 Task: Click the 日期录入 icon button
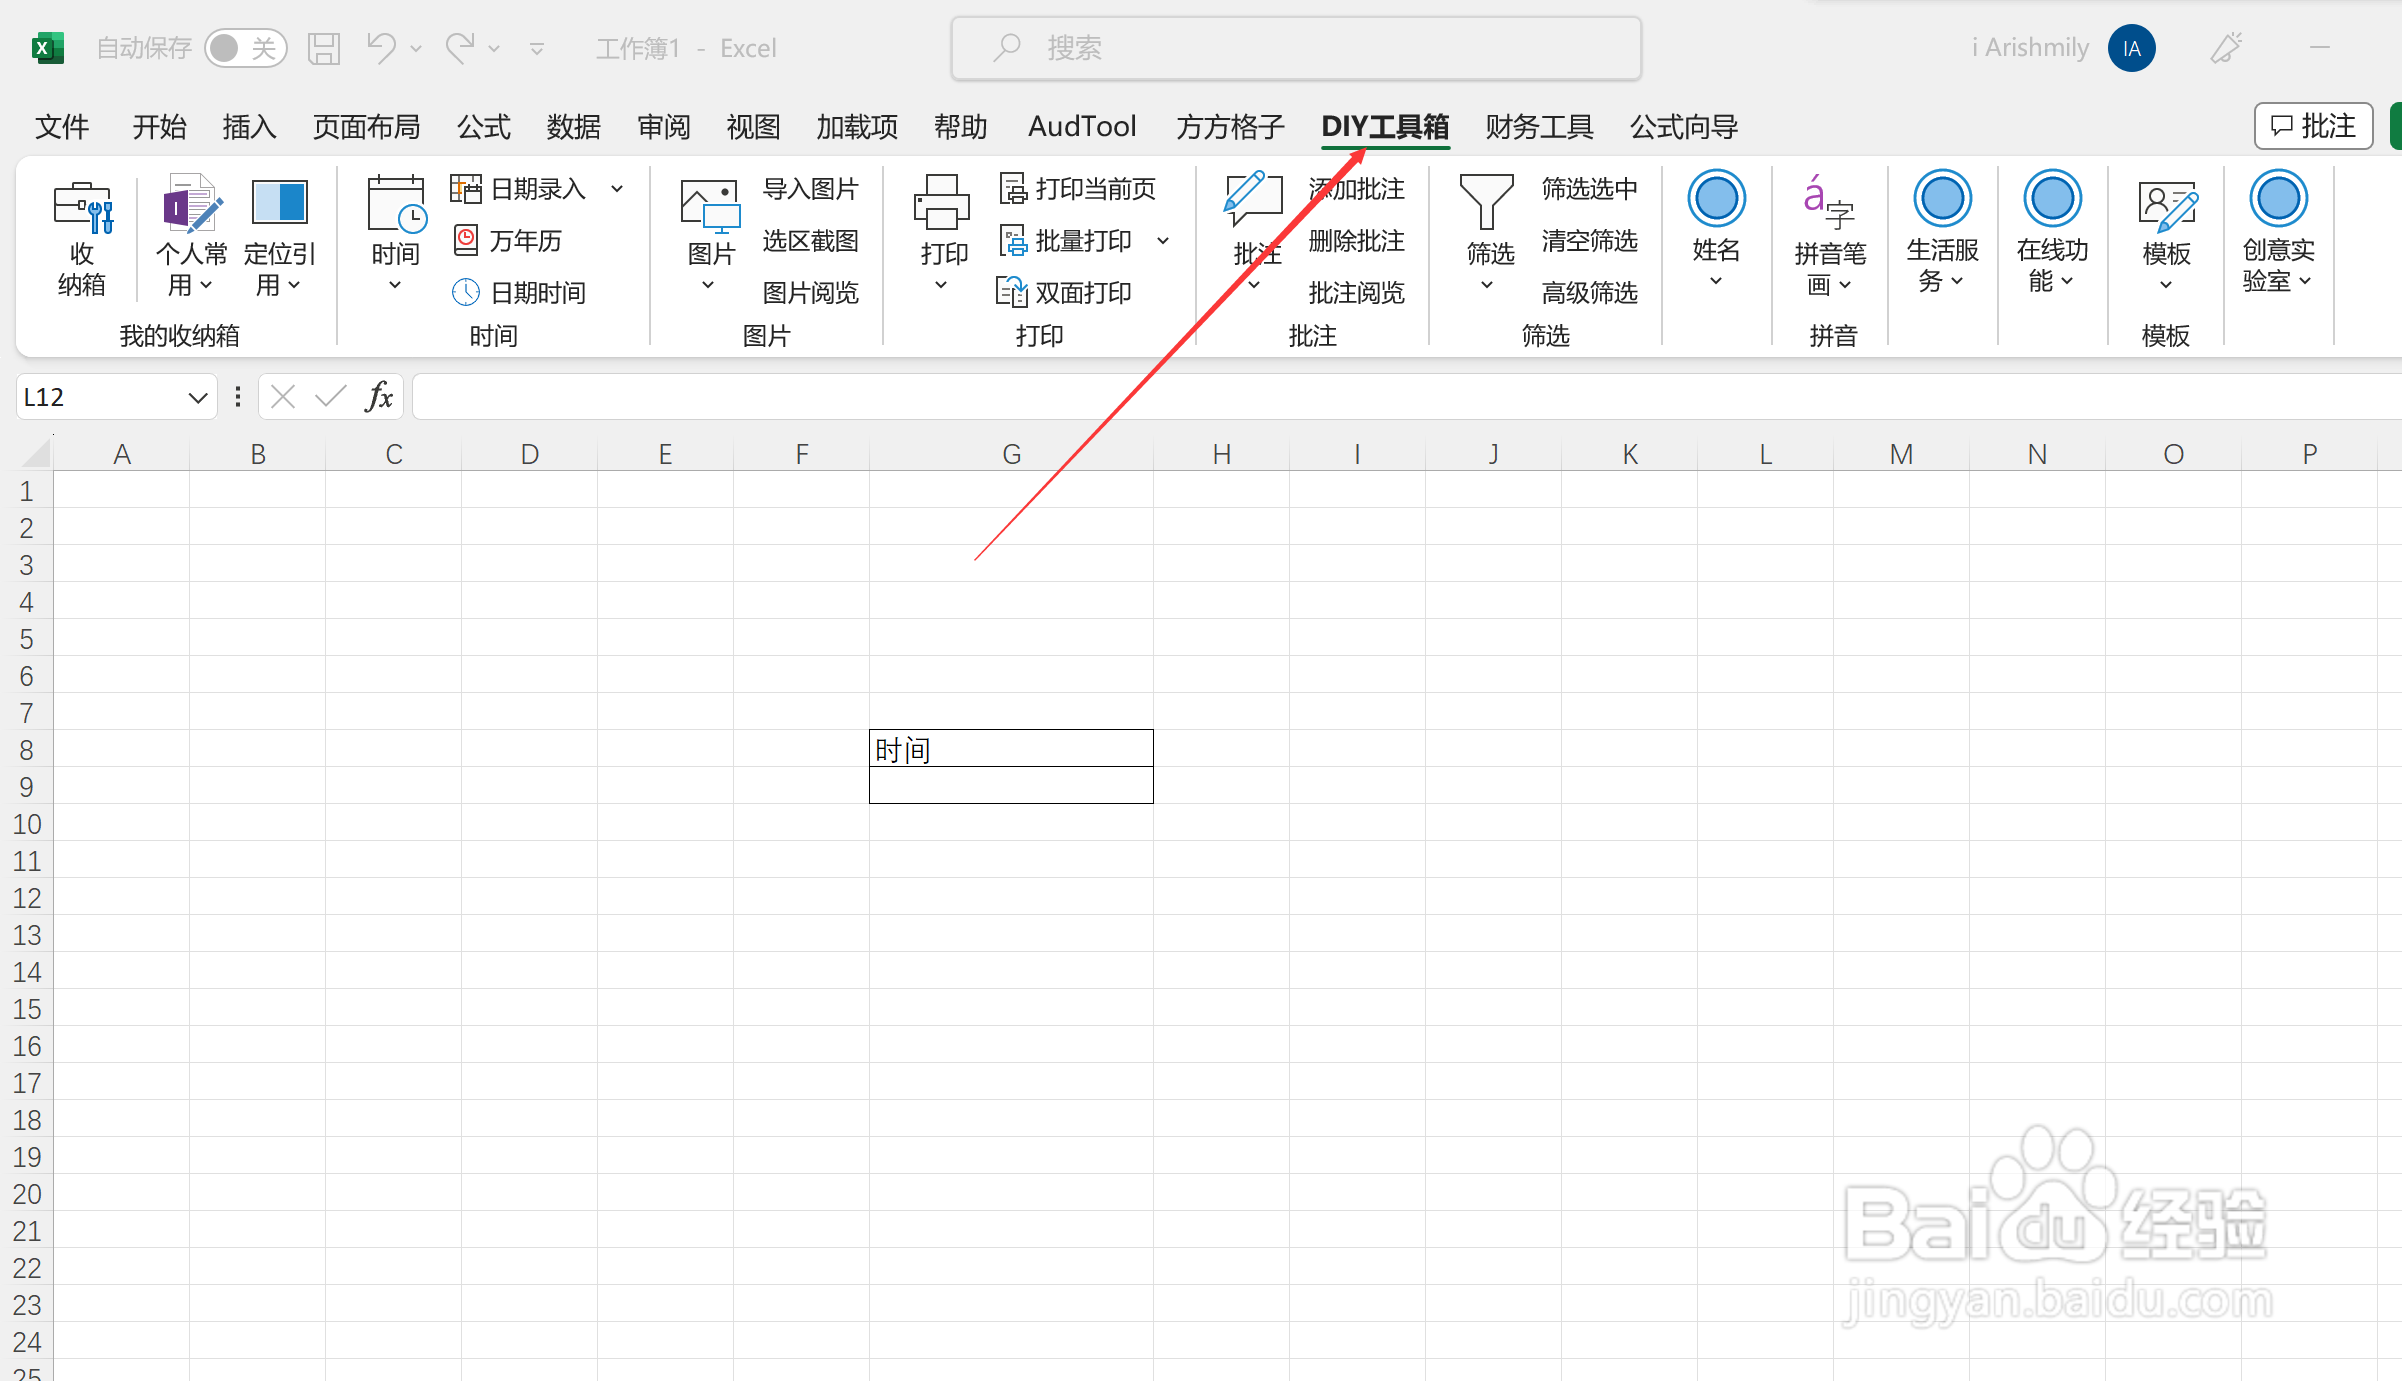[466, 188]
